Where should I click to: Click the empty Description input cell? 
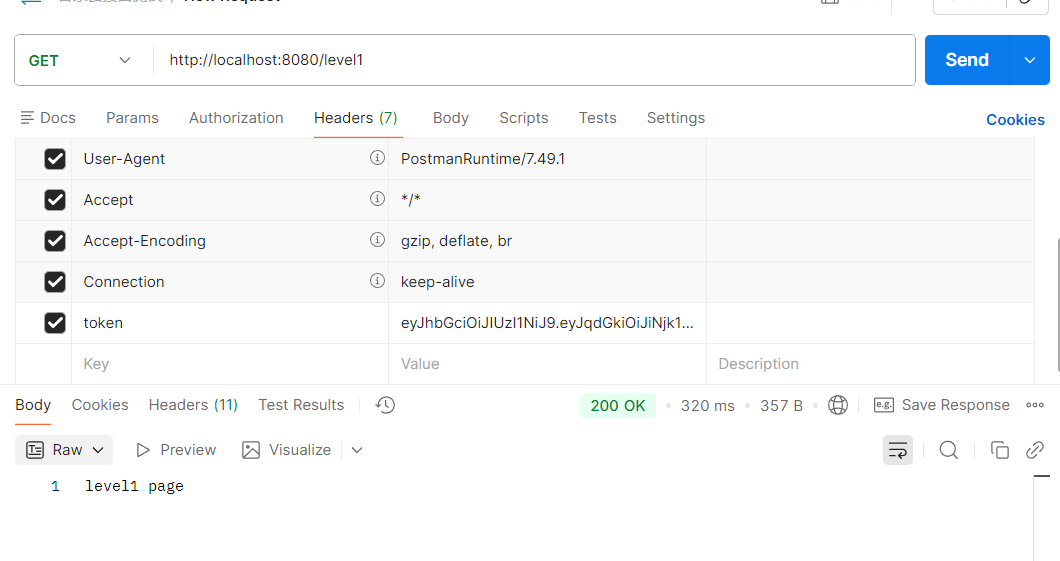[870, 364]
